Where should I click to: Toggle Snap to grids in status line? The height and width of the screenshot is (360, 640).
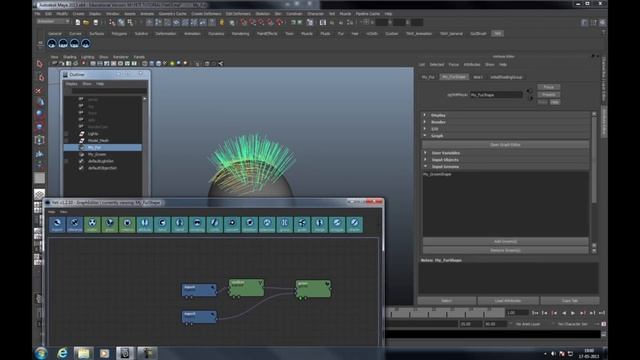pyautogui.click(x=244, y=22)
